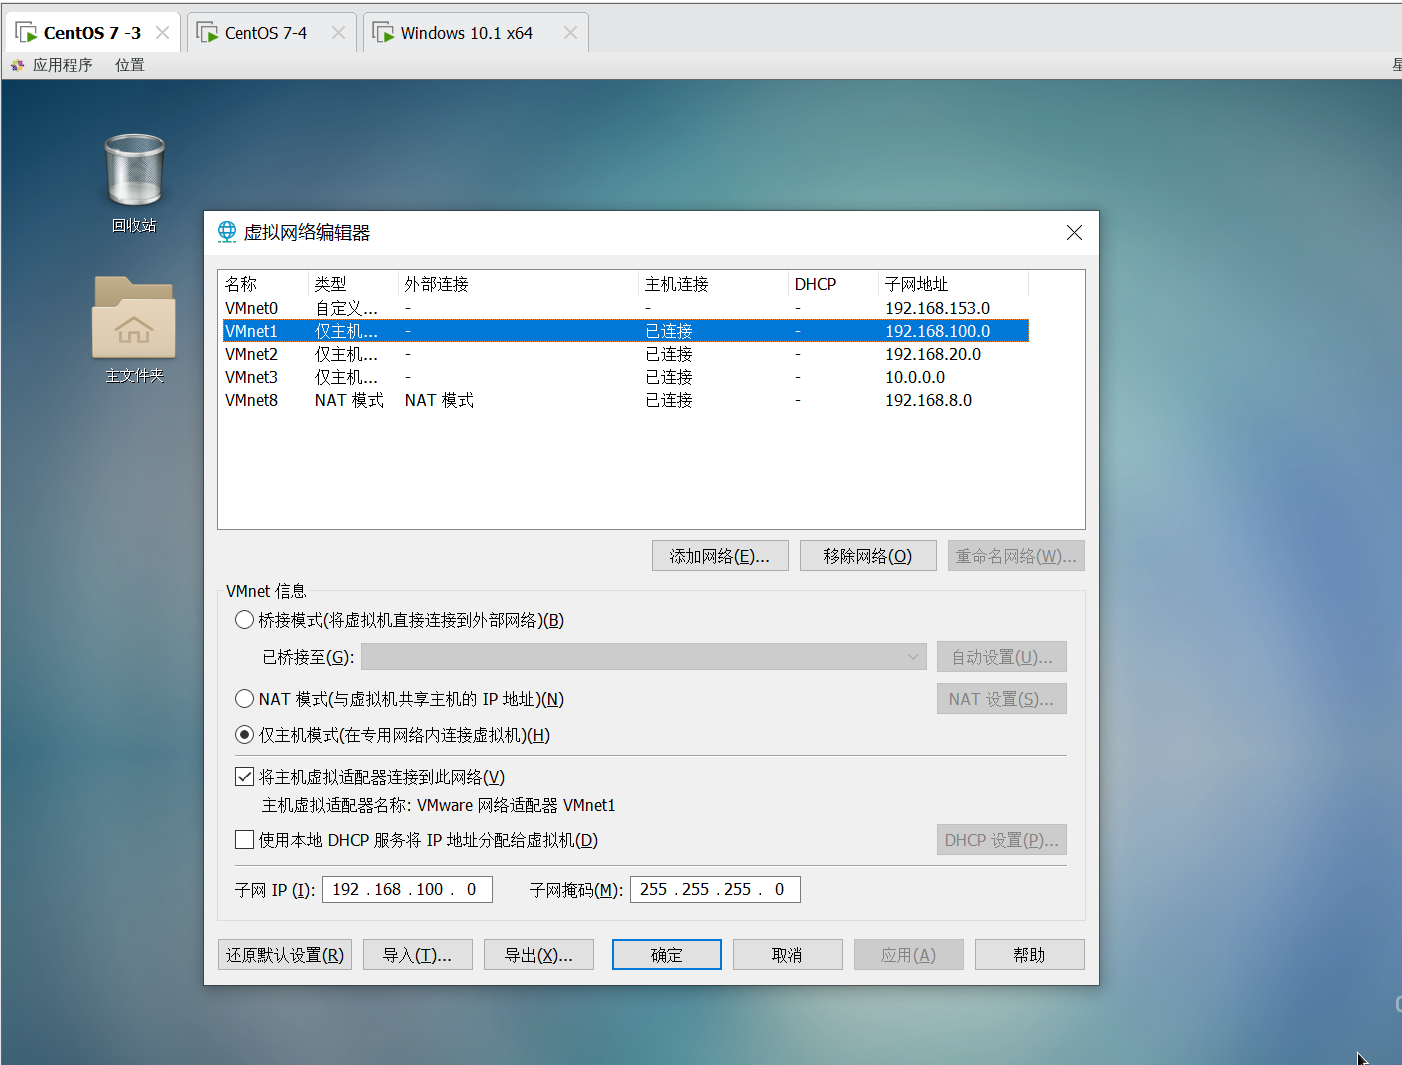Image resolution: width=1402 pixels, height=1065 pixels.
Task: Click the Windows 10.1 x64 tab VM icon
Action: click(x=384, y=33)
